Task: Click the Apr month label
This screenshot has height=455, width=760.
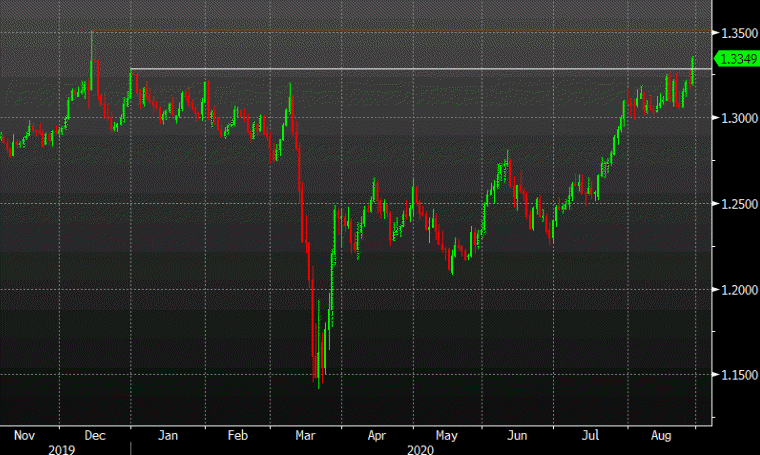Action: pyautogui.click(x=377, y=435)
